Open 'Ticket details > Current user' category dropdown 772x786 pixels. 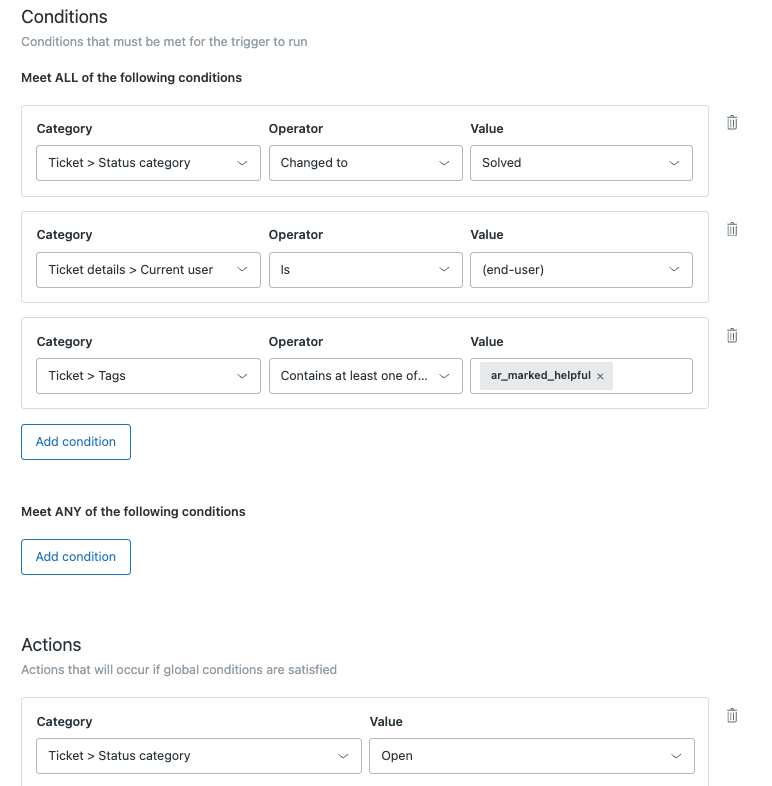(148, 270)
